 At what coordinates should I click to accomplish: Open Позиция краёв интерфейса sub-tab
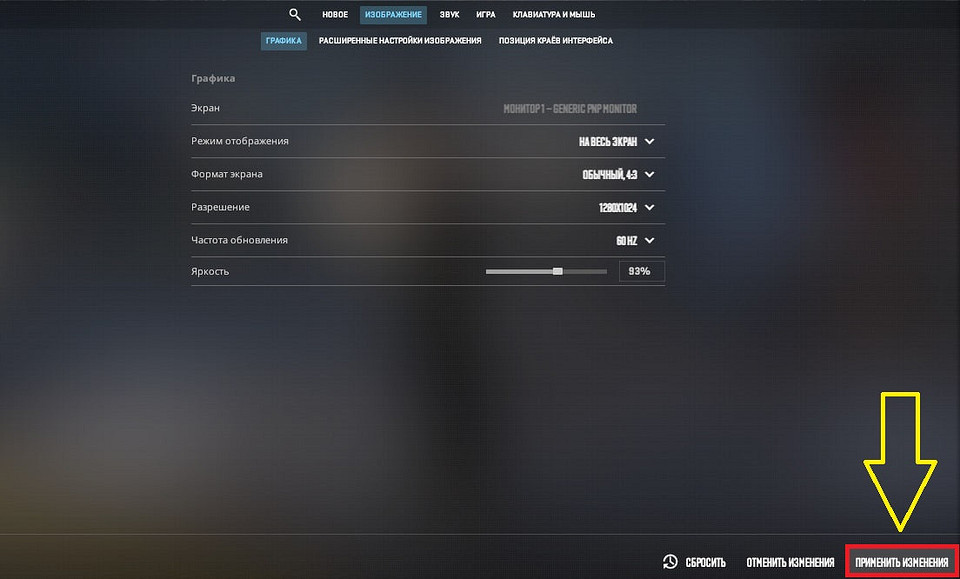[556, 41]
